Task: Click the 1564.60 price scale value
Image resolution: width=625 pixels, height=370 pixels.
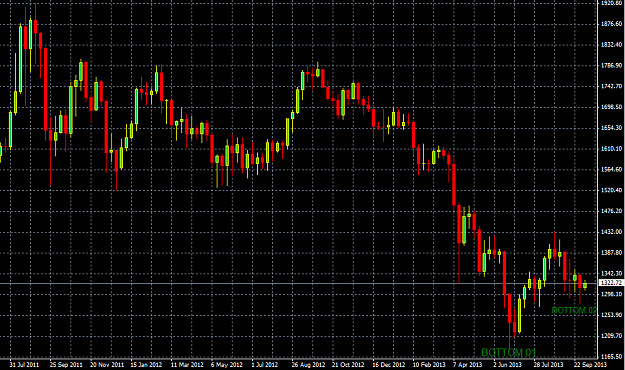Action: (x=611, y=169)
